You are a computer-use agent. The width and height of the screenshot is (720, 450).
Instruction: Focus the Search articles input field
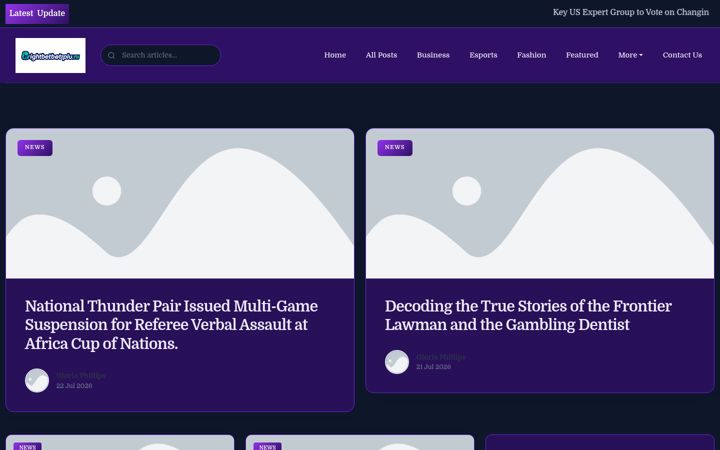[x=160, y=55]
